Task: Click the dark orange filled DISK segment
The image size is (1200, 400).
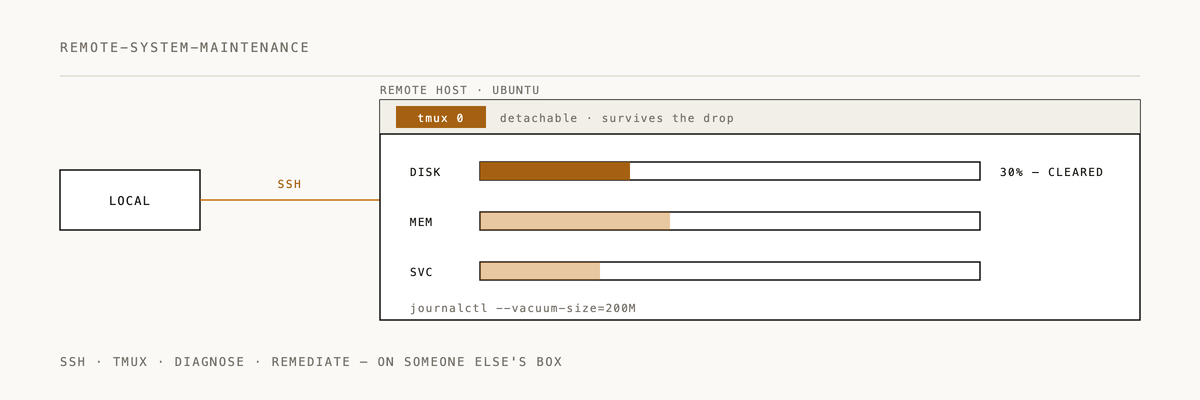Action: (555, 171)
